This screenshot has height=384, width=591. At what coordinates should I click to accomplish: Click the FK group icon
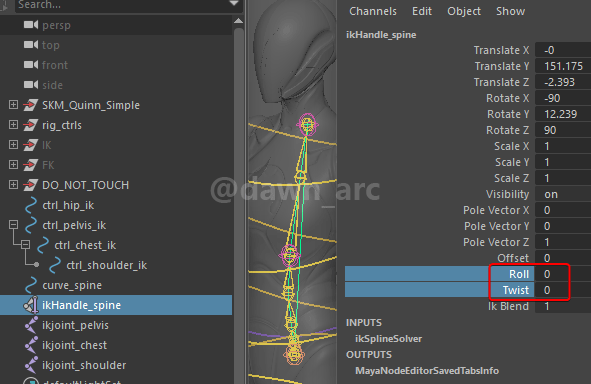coord(31,165)
